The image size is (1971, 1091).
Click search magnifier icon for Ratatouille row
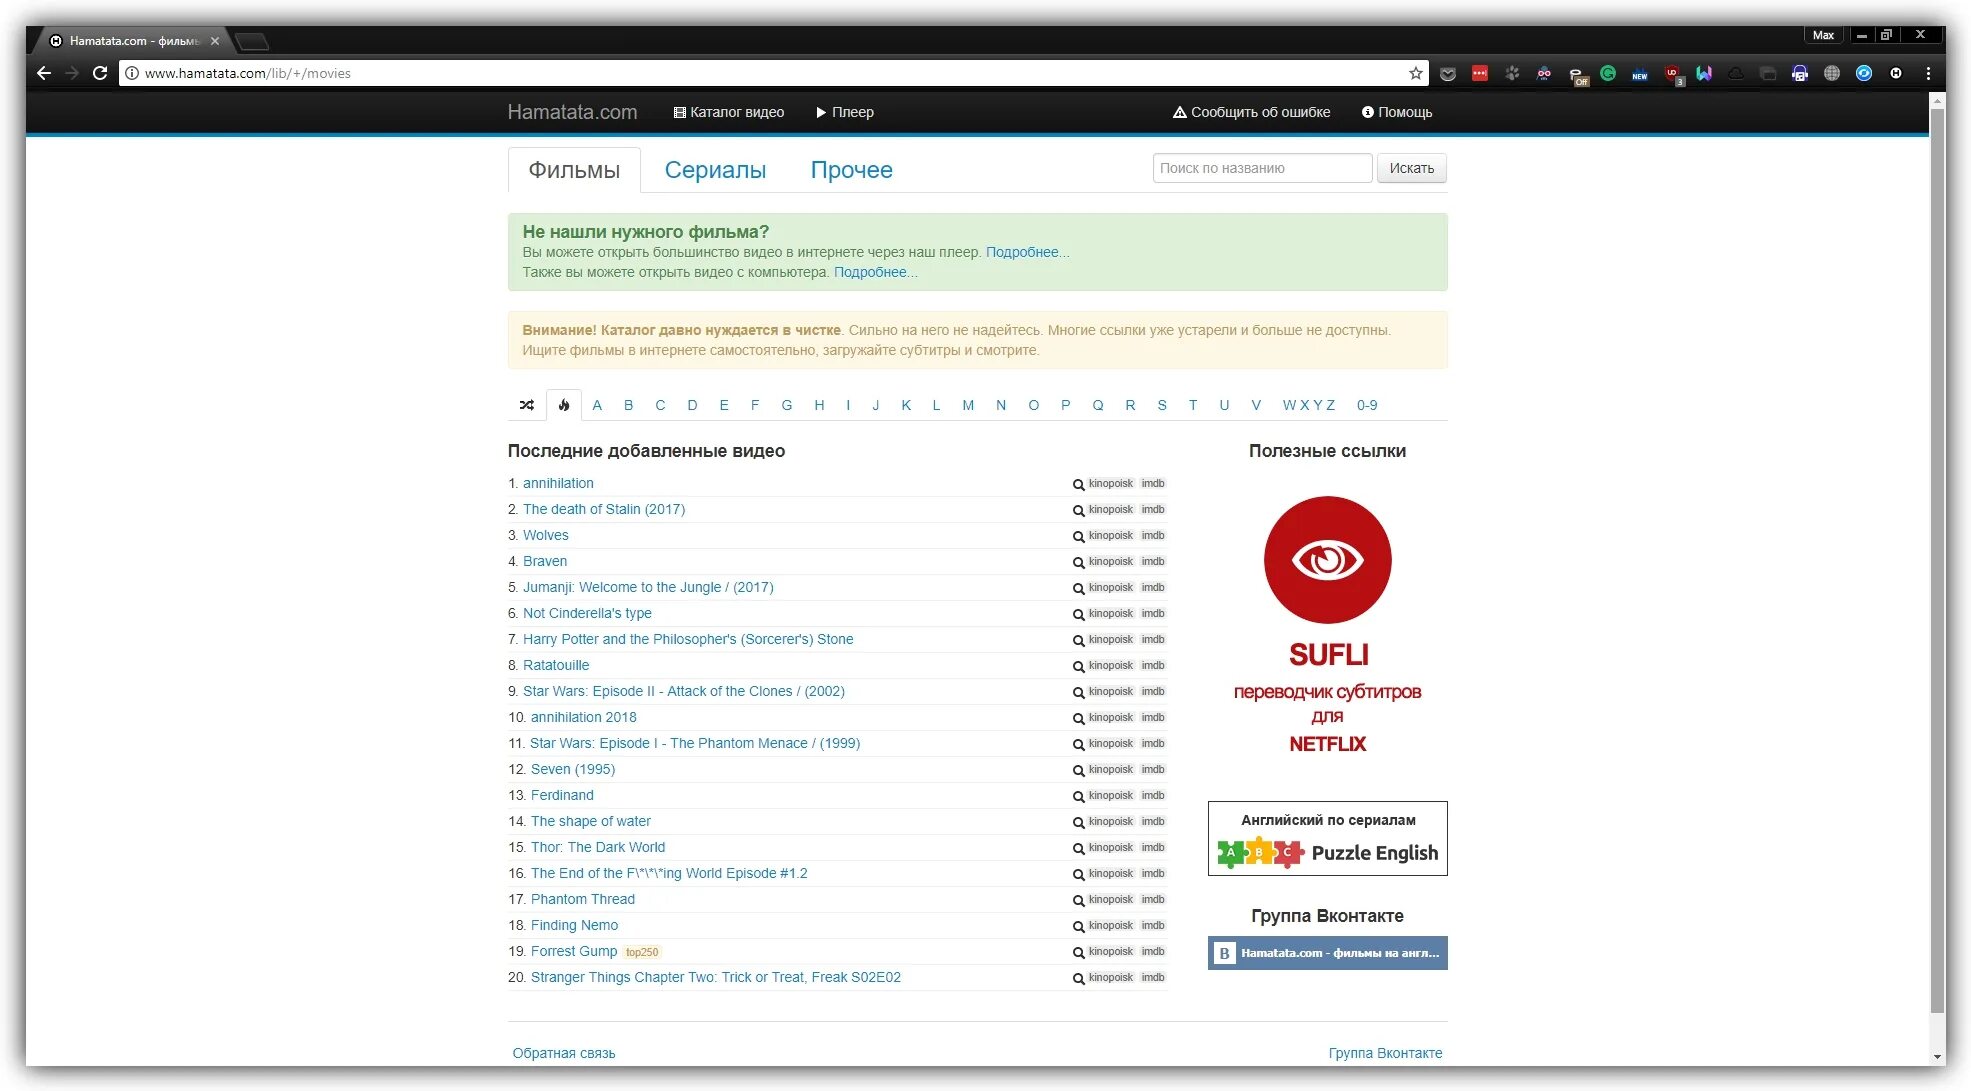pos(1079,666)
